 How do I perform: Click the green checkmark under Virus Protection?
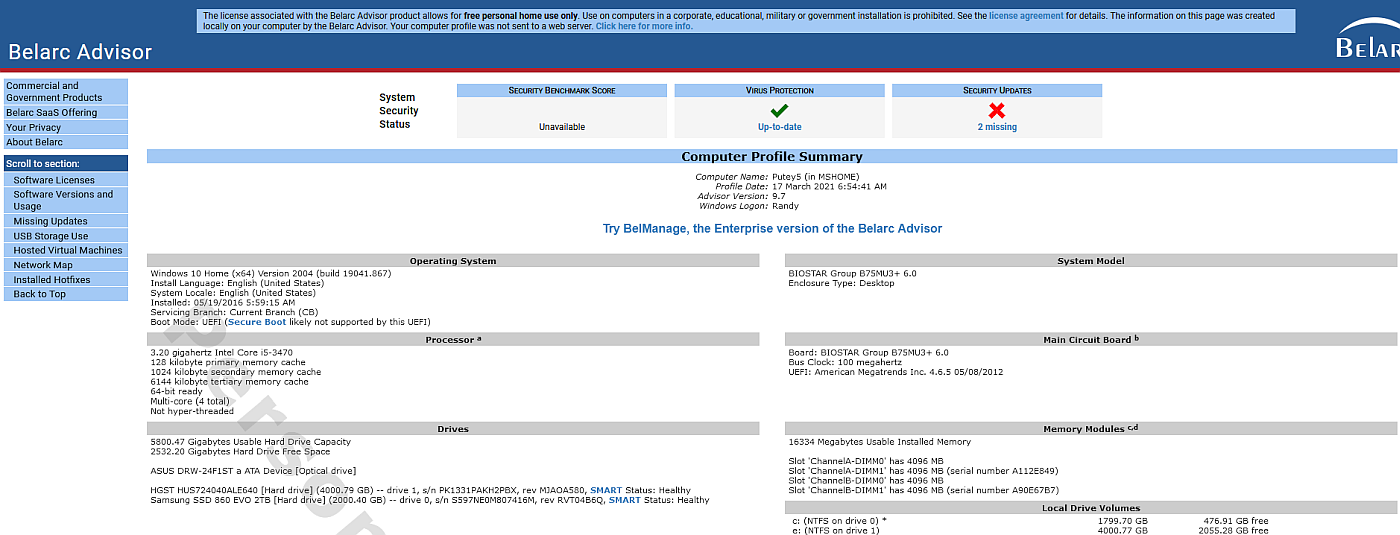(780, 111)
